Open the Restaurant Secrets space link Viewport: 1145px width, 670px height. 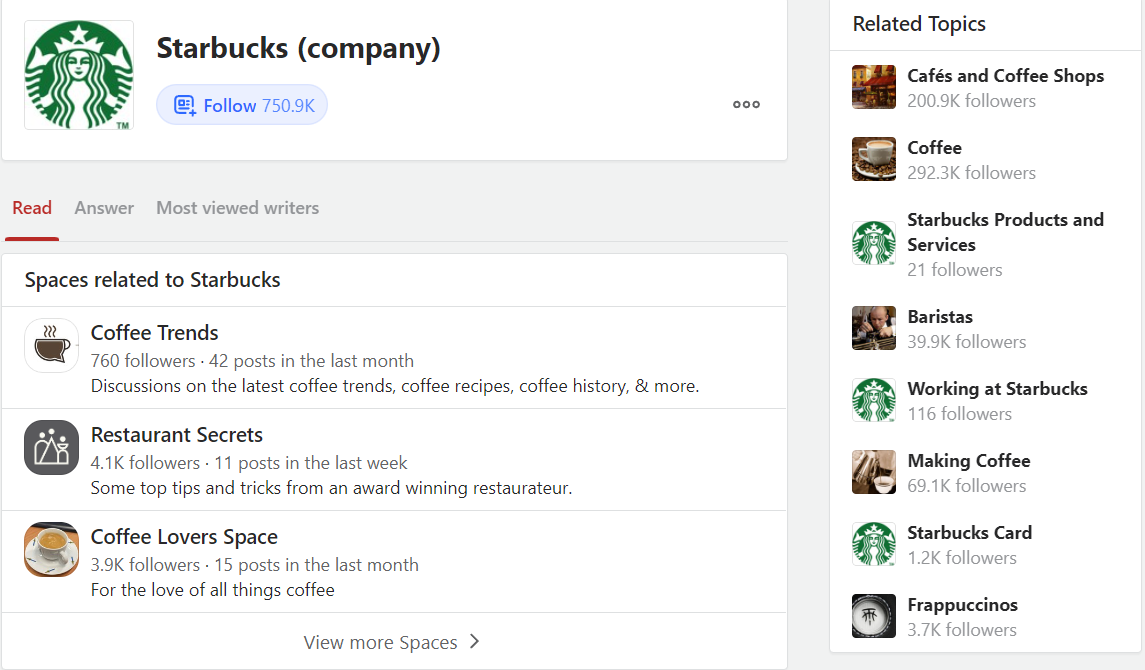point(177,435)
